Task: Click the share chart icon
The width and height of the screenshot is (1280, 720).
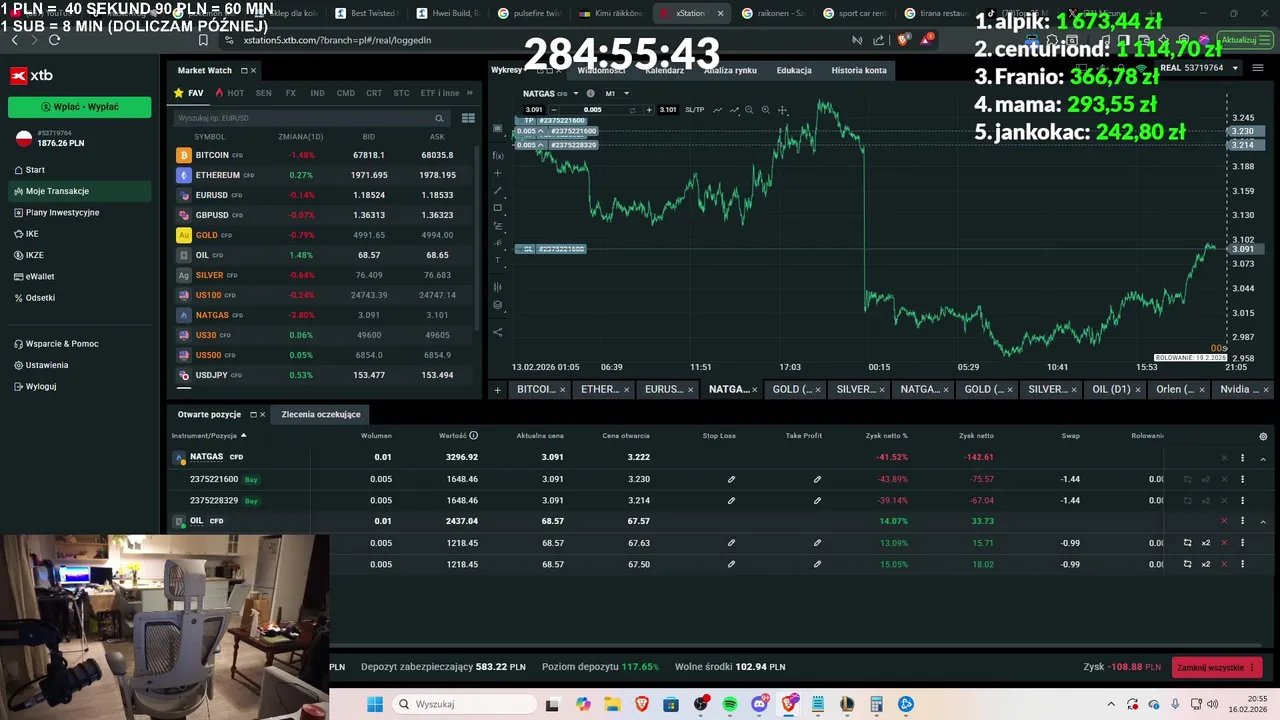Action: coord(498,332)
